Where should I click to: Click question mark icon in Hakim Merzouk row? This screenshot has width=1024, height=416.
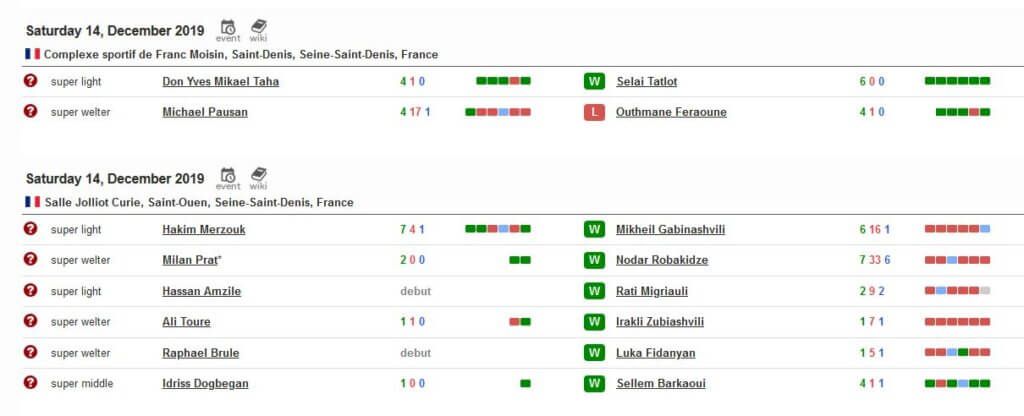click(30, 229)
